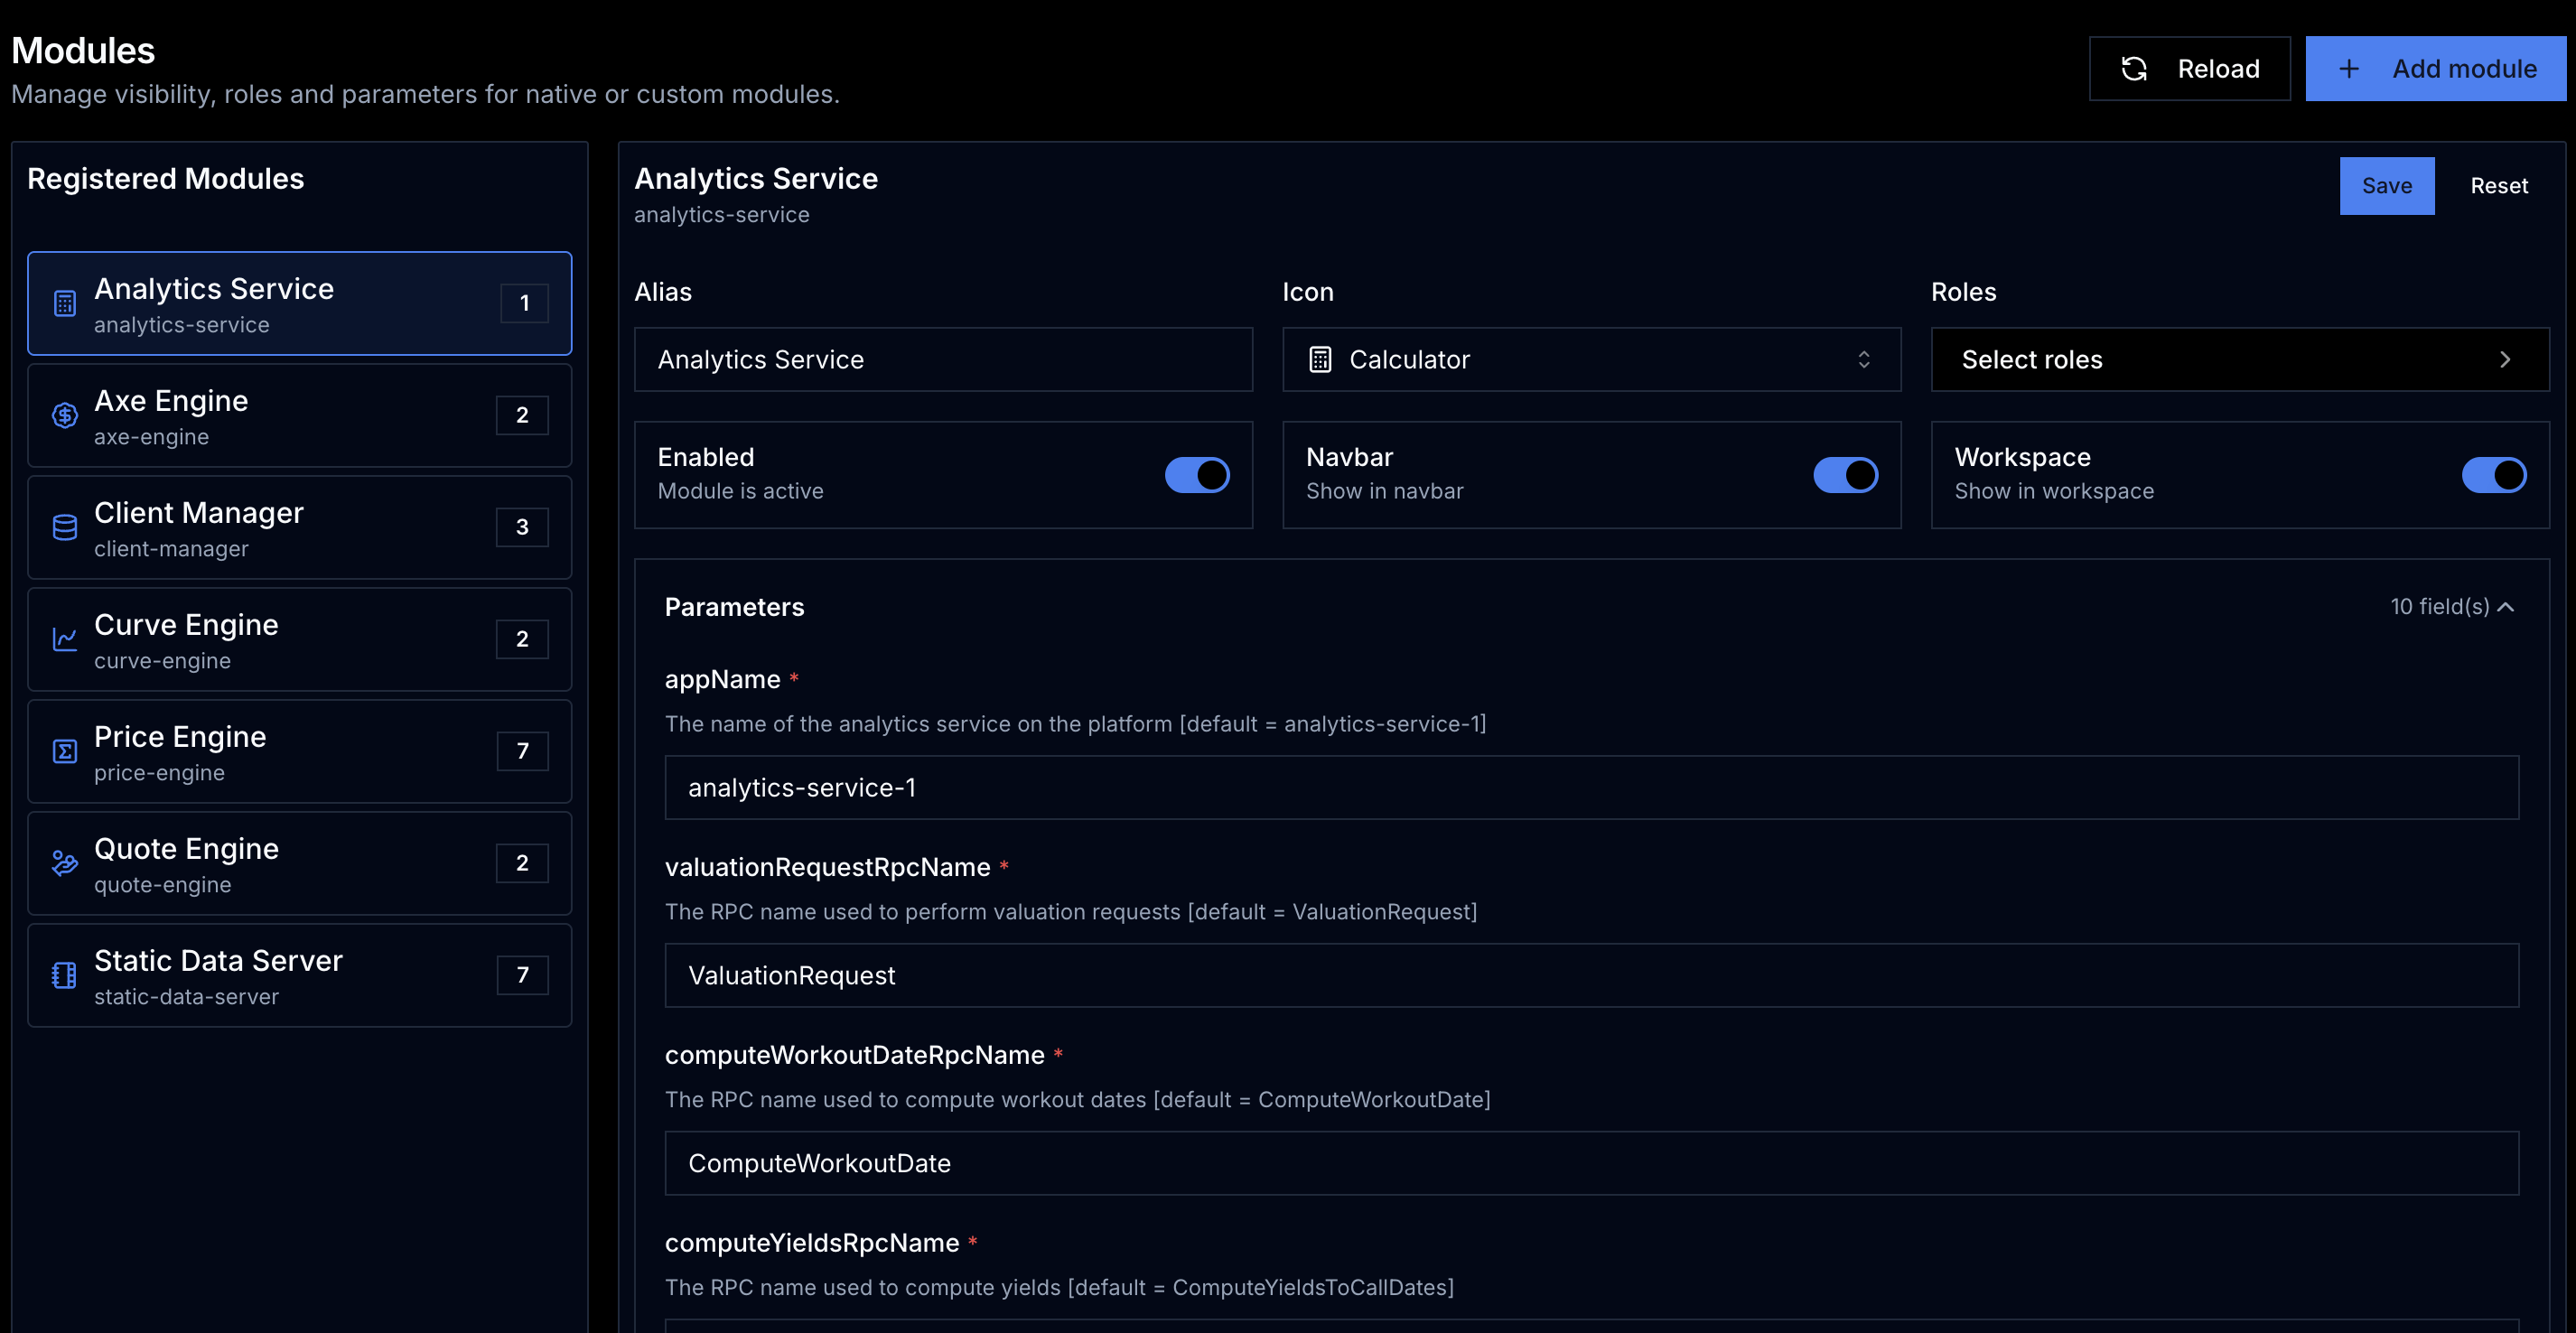This screenshot has width=2576, height=1333.
Task: Click the Curve Engine chart icon
Action: click(x=65, y=640)
